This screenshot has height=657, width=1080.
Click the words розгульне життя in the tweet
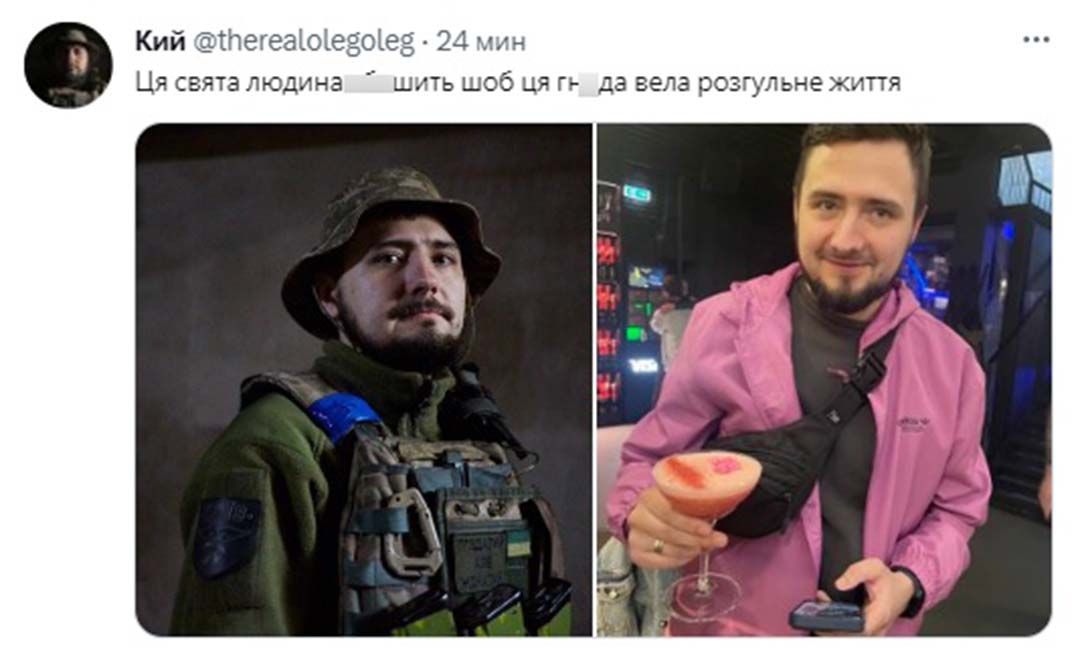799,83
